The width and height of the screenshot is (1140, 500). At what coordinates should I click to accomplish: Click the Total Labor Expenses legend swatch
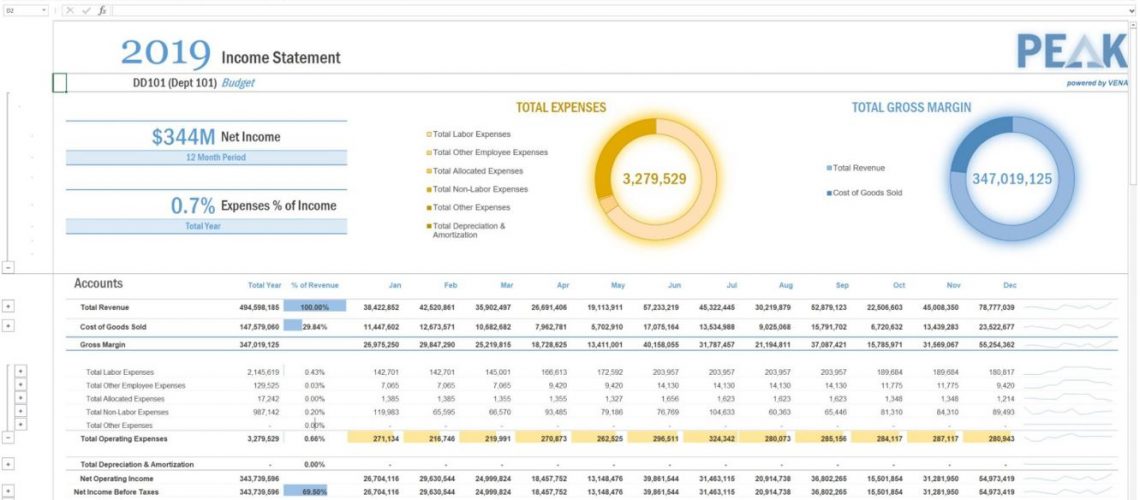(x=428, y=134)
